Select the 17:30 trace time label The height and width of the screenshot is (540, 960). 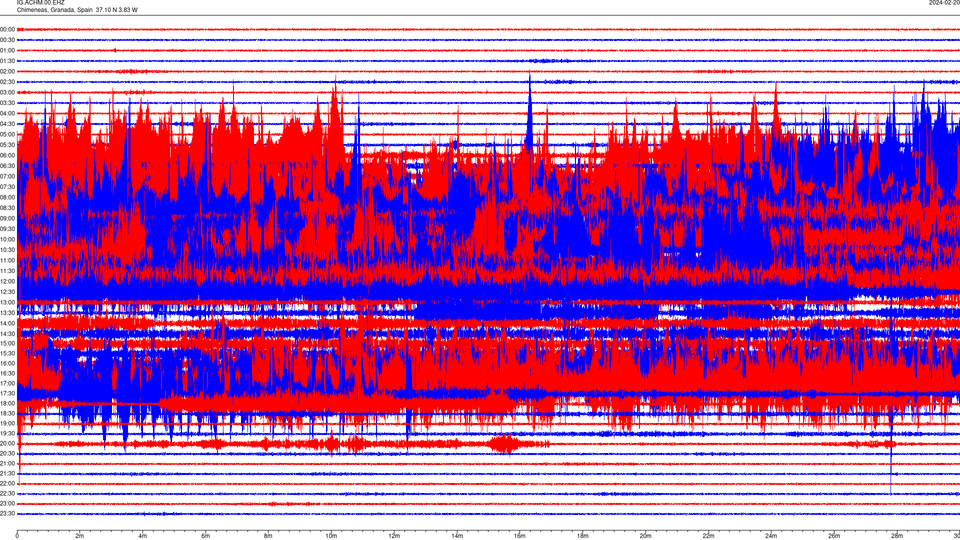pos(7,393)
